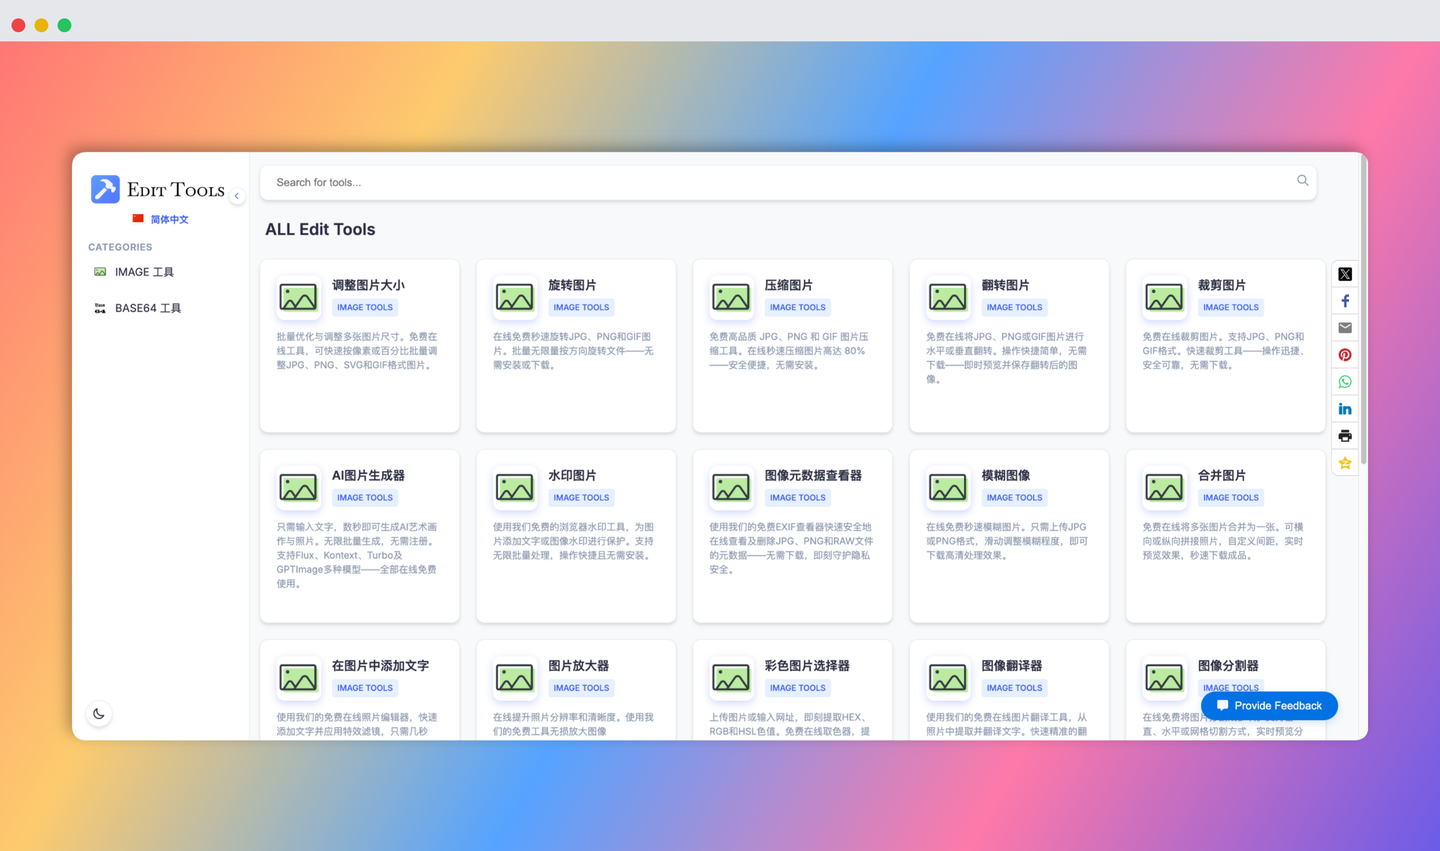Share on Facebook icon
The height and width of the screenshot is (851, 1440).
[x=1345, y=301]
